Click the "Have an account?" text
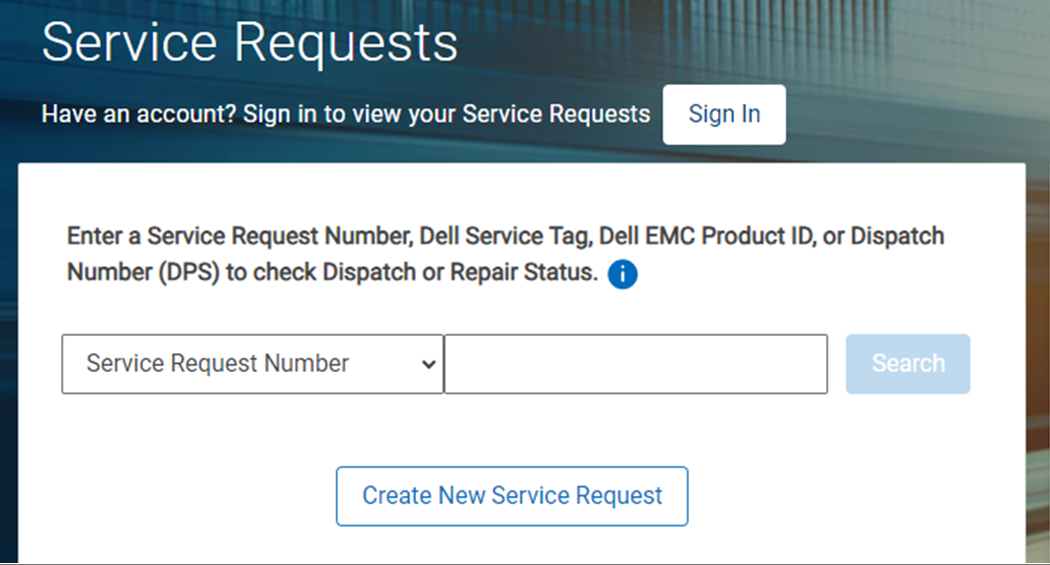Image resolution: width=1050 pixels, height=565 pixels. [x=139, y=114]
